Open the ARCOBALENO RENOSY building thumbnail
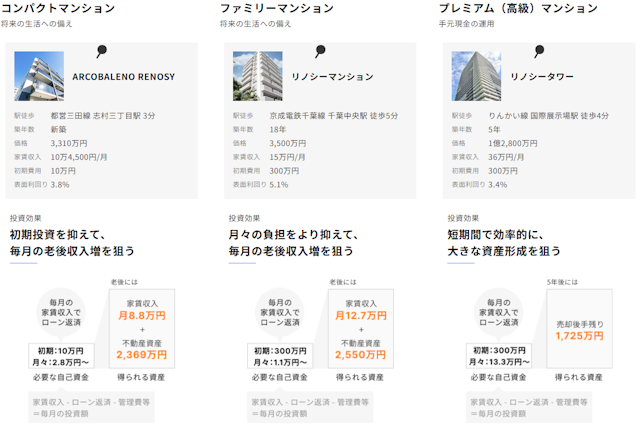640x427 pixels. click(x=39, y=76)
